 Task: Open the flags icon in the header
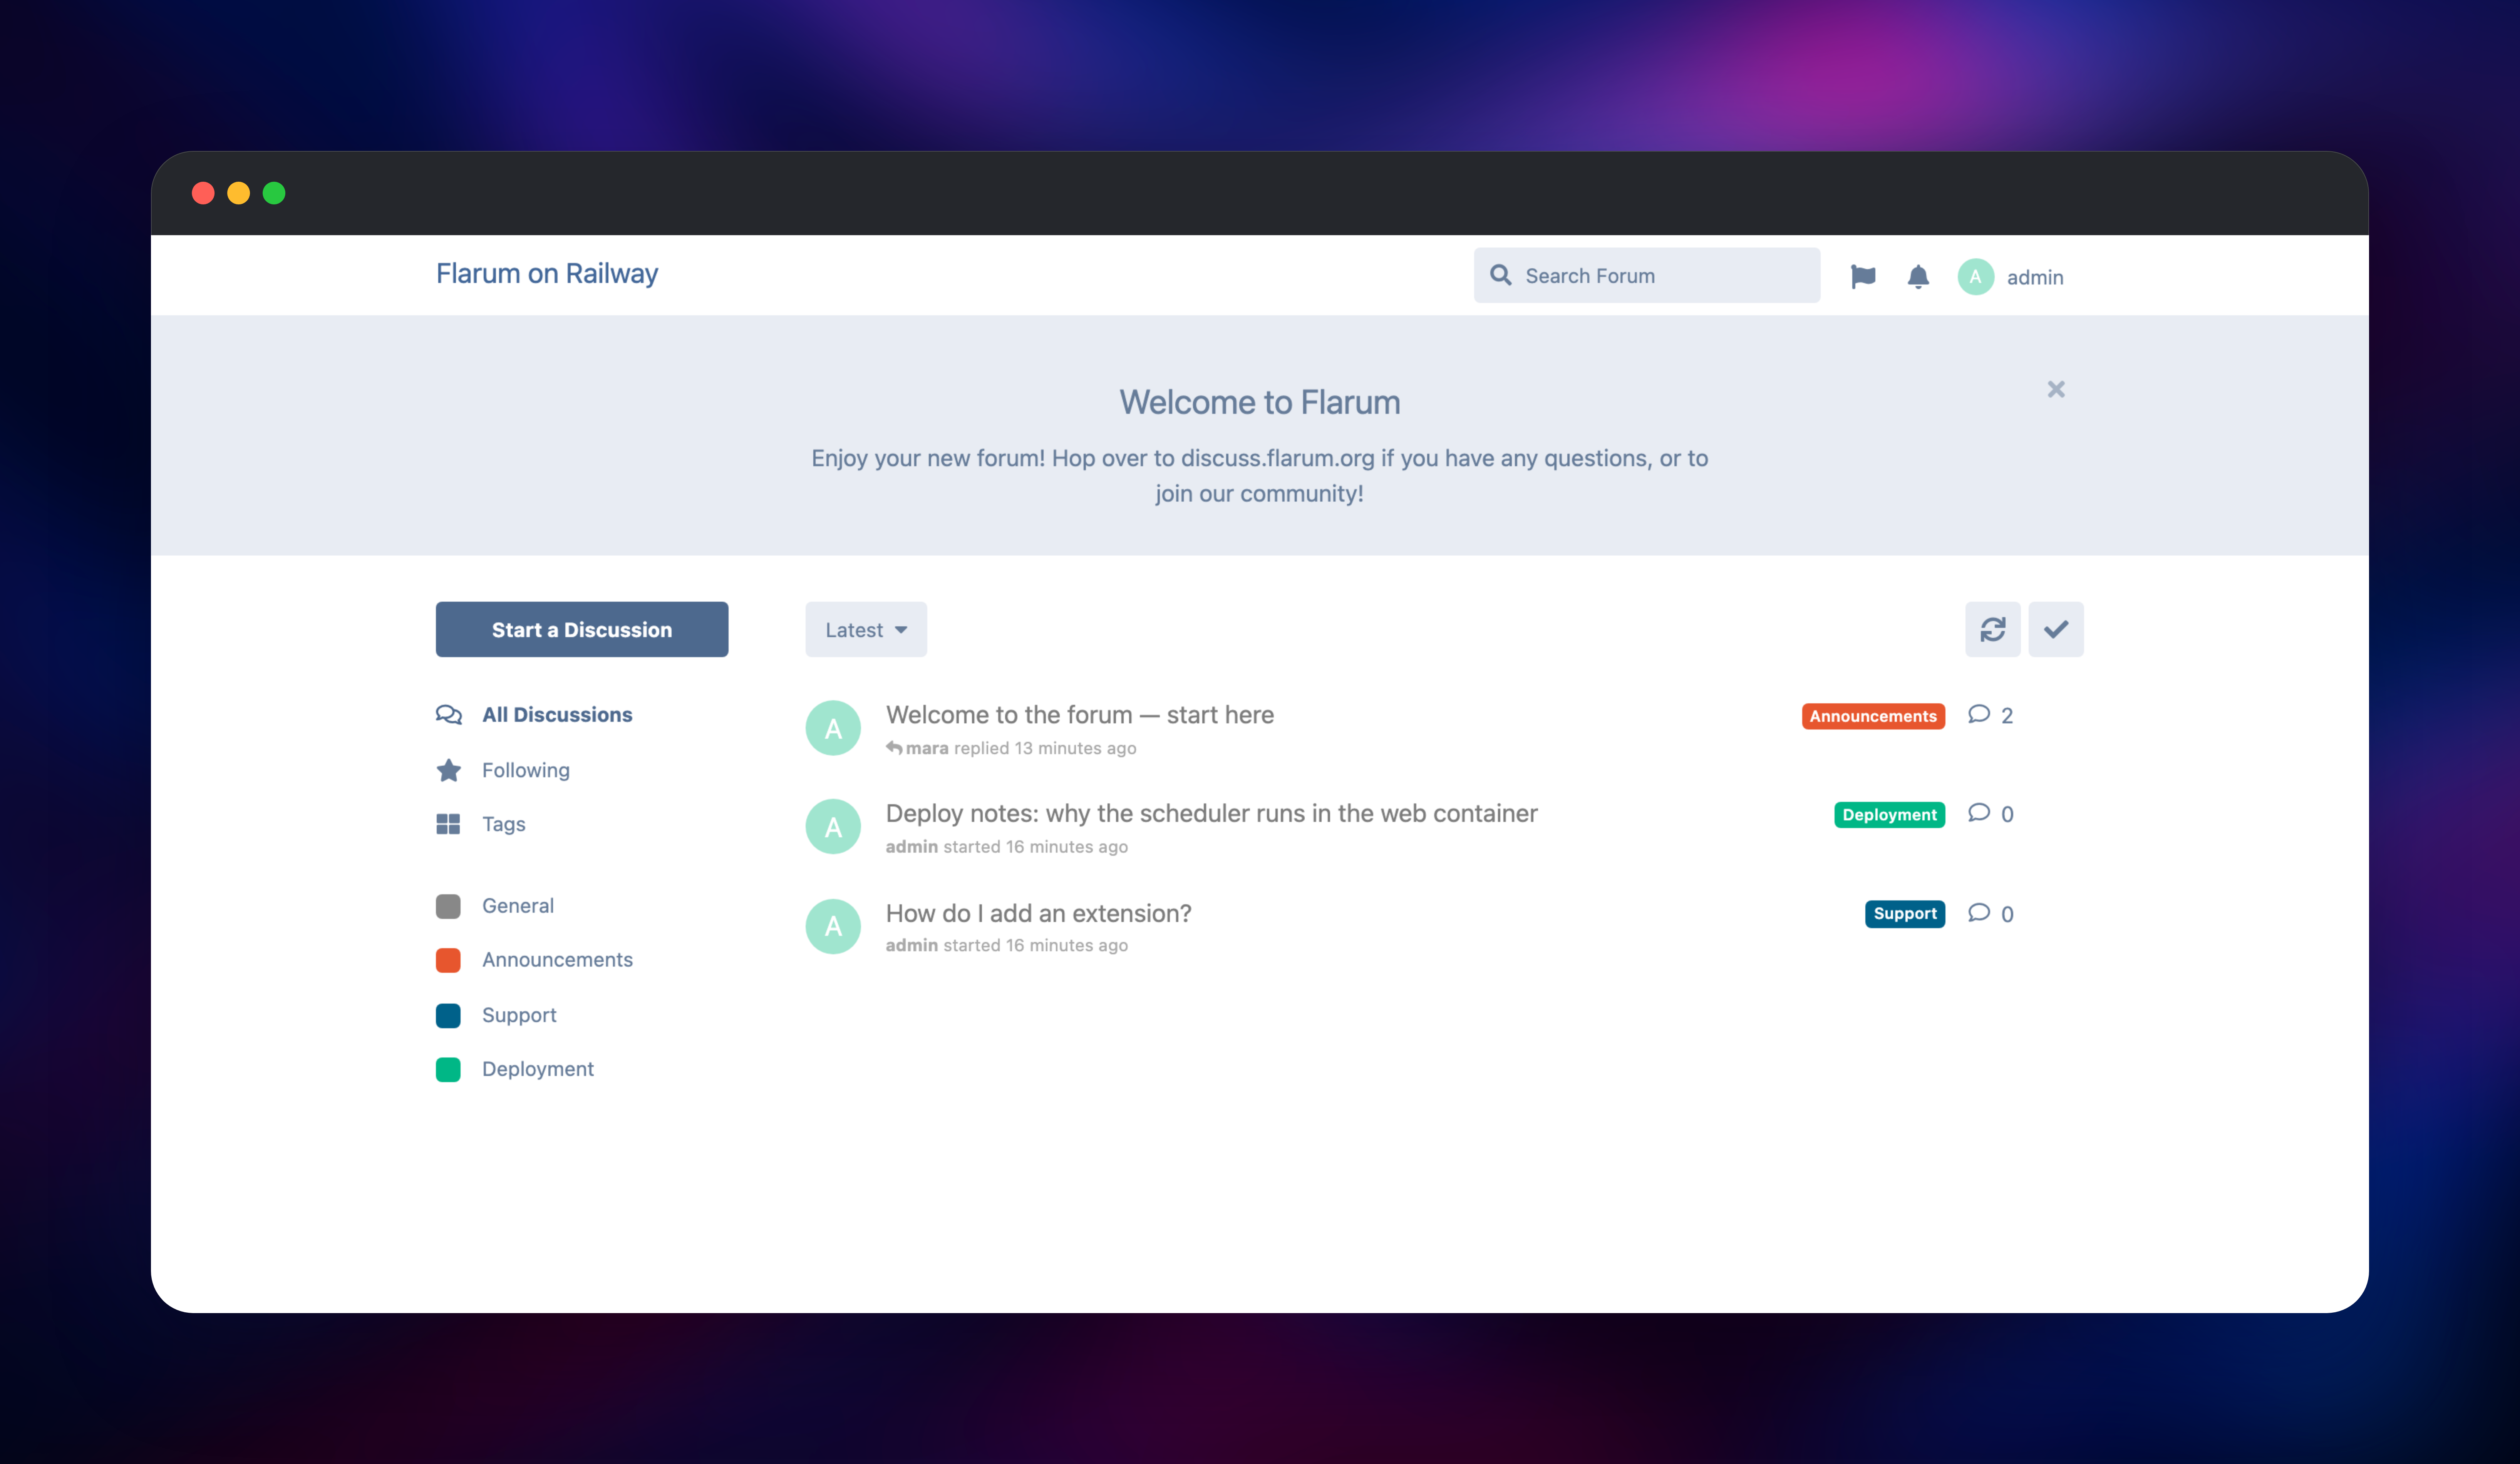(x=1863, y=277)
